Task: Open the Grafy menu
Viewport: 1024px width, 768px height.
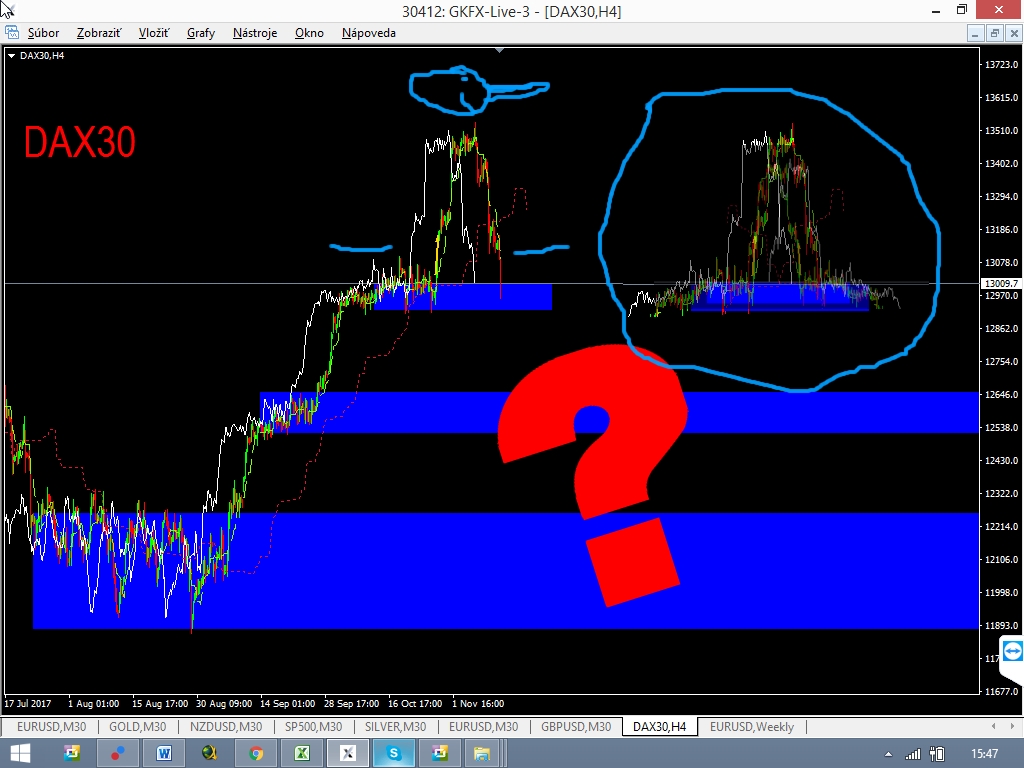Action: tap(200, 33)
